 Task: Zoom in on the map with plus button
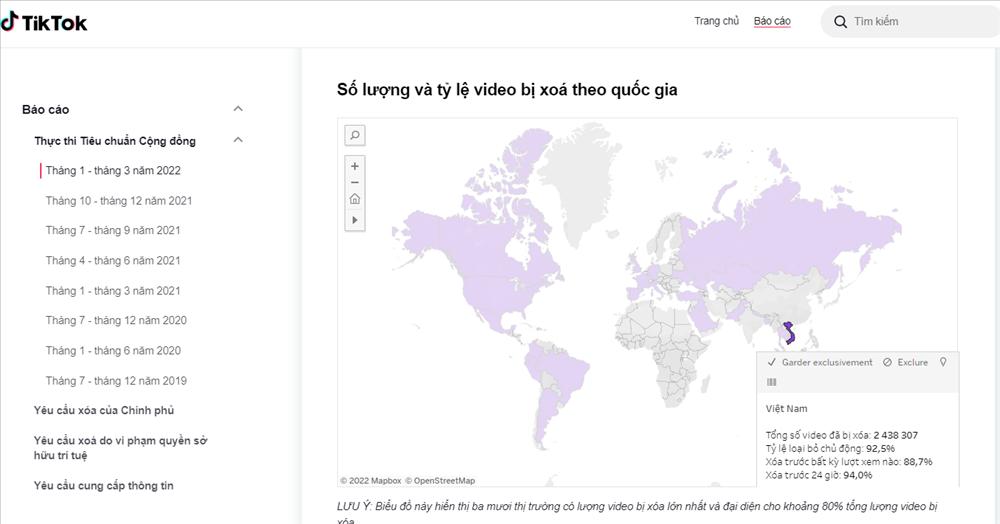coord(355,166)
